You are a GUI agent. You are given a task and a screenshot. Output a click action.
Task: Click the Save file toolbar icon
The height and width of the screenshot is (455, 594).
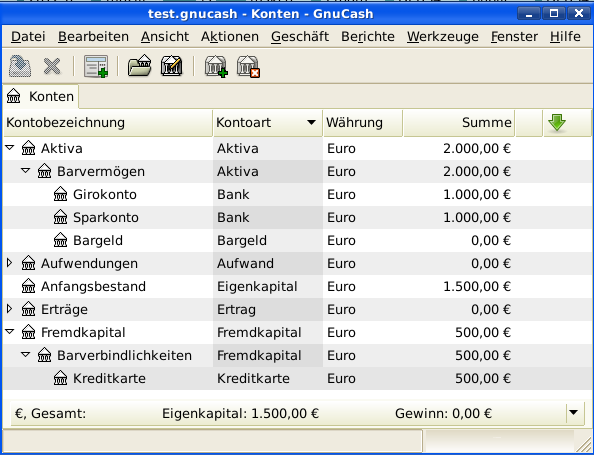click(x=20, y=66)
